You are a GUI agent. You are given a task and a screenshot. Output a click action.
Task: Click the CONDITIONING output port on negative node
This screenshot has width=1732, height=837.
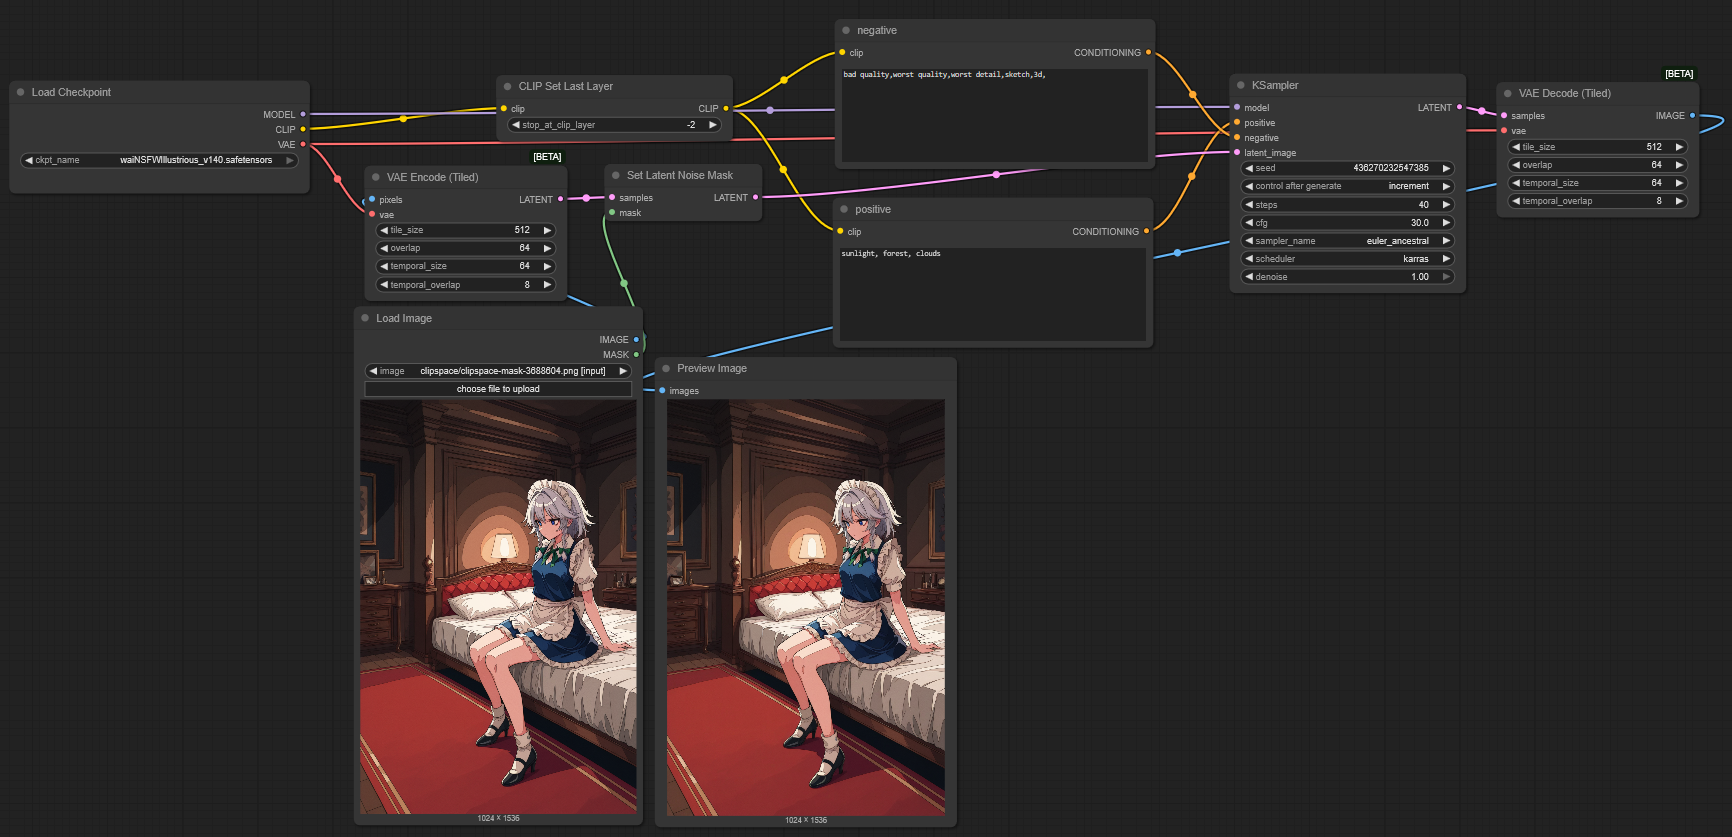(x=1148, y=52)
